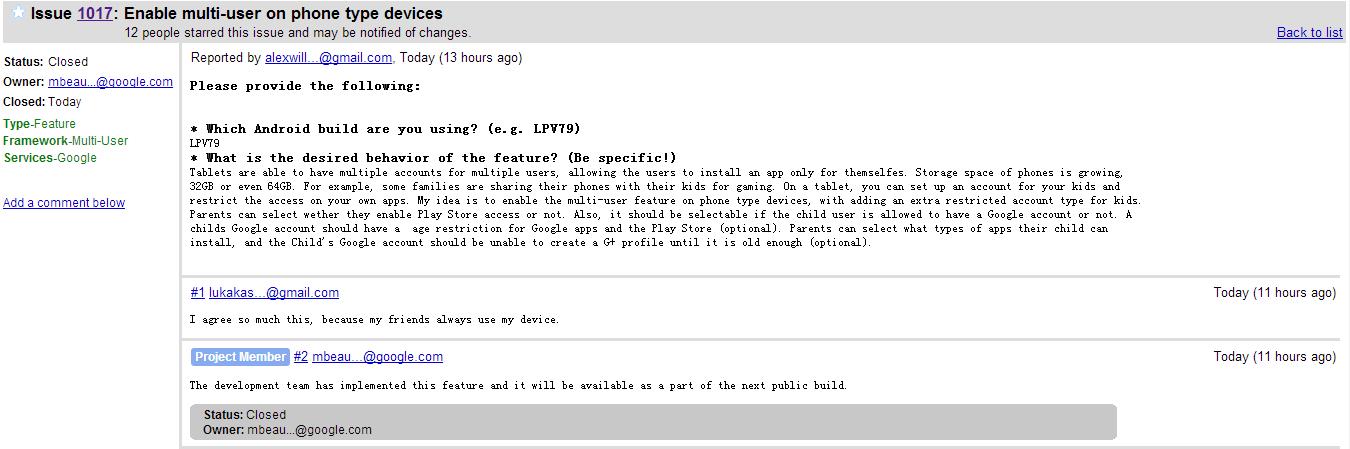Open mbeau...@google.com author link in comment #2

(377, 357)
